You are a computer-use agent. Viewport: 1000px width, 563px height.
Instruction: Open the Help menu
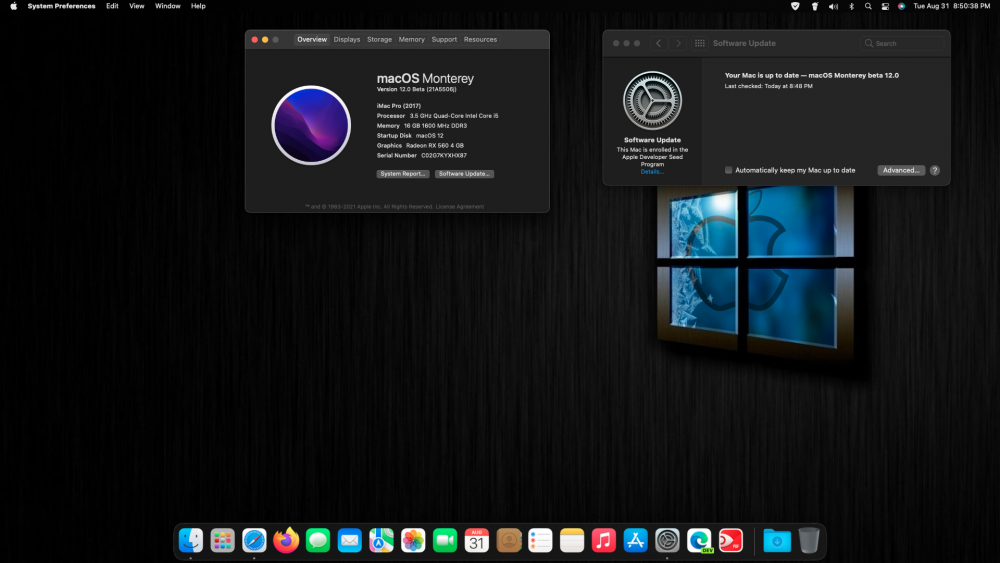(198, 6)
